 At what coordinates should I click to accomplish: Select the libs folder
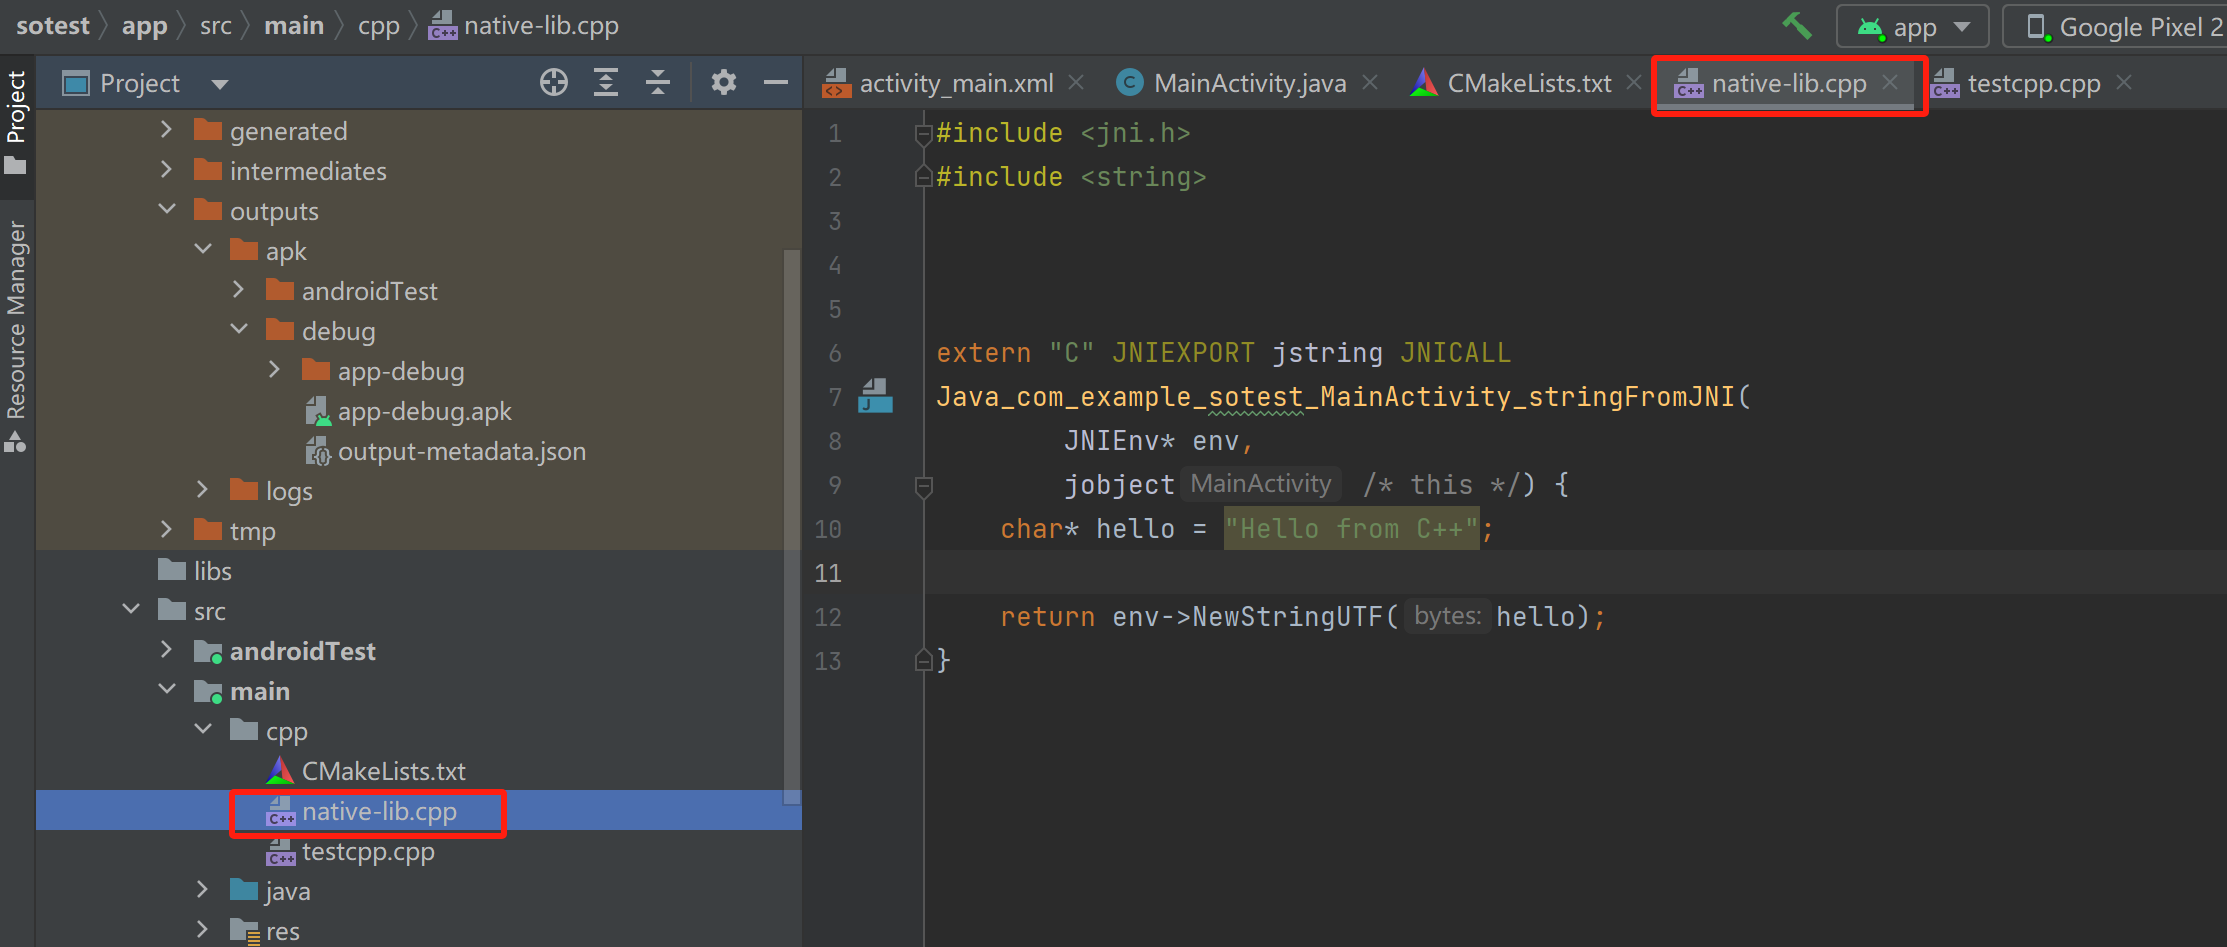click(x=212, y=571)
